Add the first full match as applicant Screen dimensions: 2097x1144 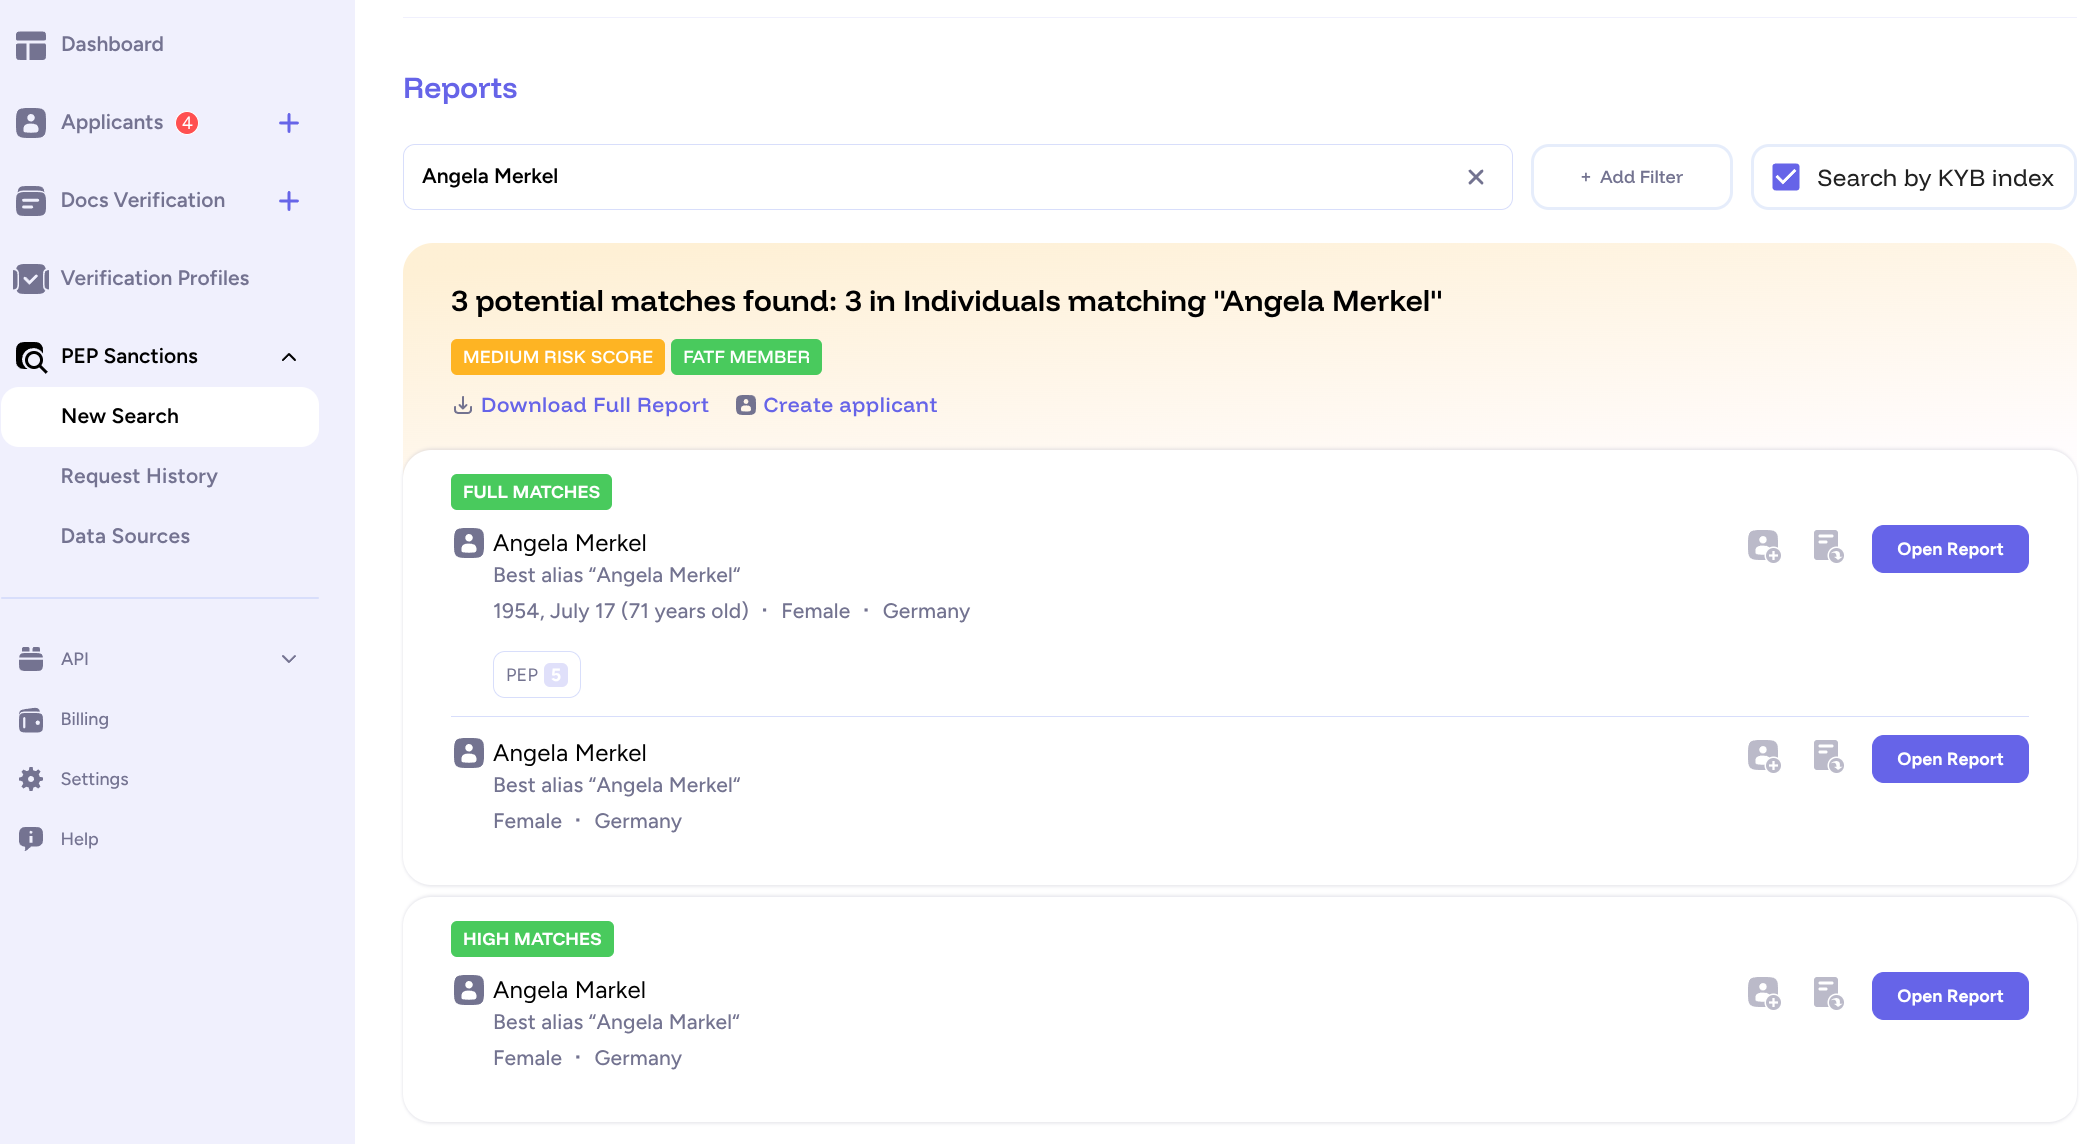point(1763,548)
